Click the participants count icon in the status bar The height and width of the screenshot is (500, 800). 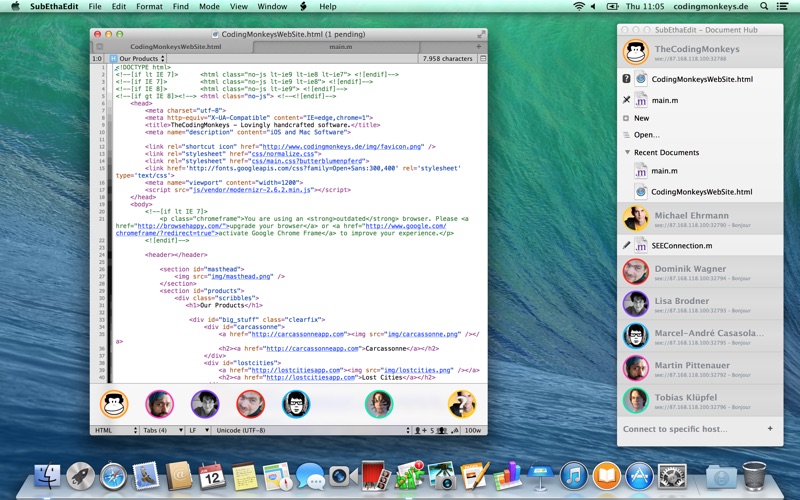pyautogui.click(x=442, y=431)
